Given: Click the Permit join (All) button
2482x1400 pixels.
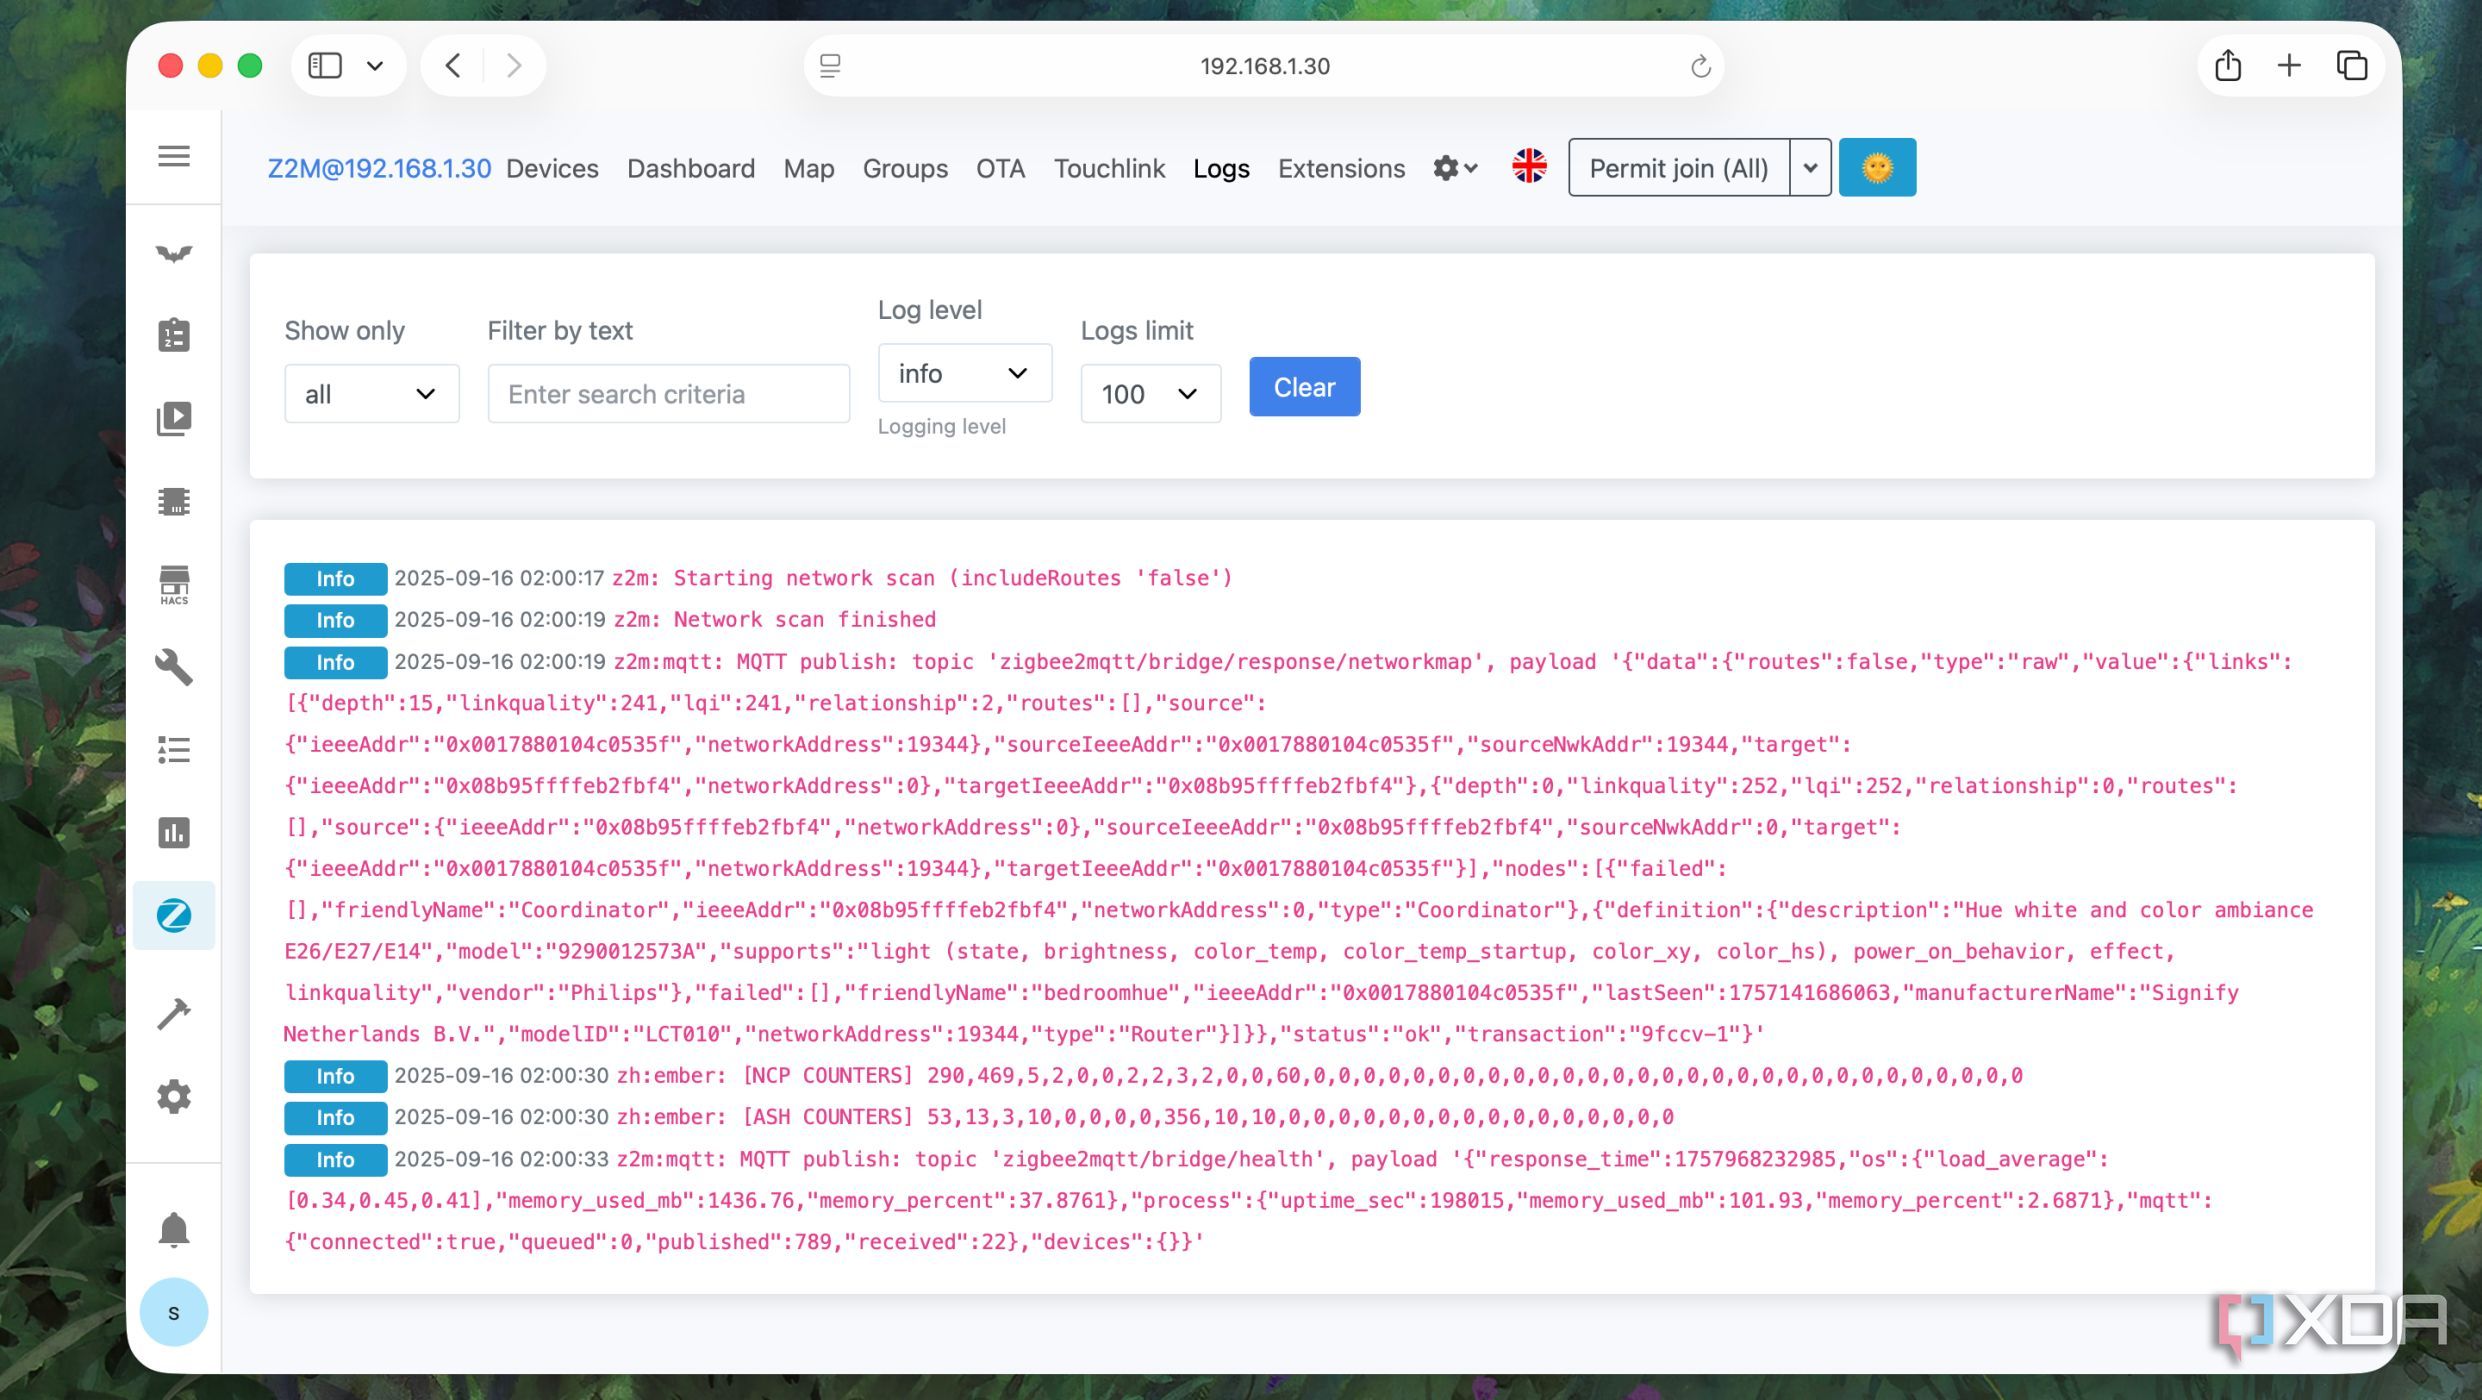Looking at the screenshot, I should click(x=1679, y=167).
